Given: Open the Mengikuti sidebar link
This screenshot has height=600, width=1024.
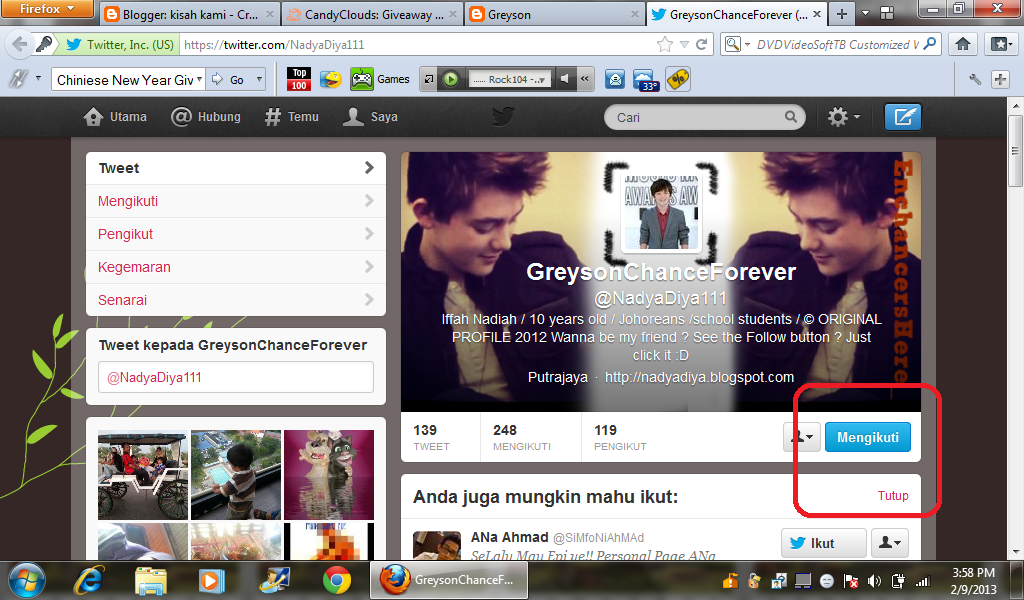Looking at the screenshot, I should 236,201.
